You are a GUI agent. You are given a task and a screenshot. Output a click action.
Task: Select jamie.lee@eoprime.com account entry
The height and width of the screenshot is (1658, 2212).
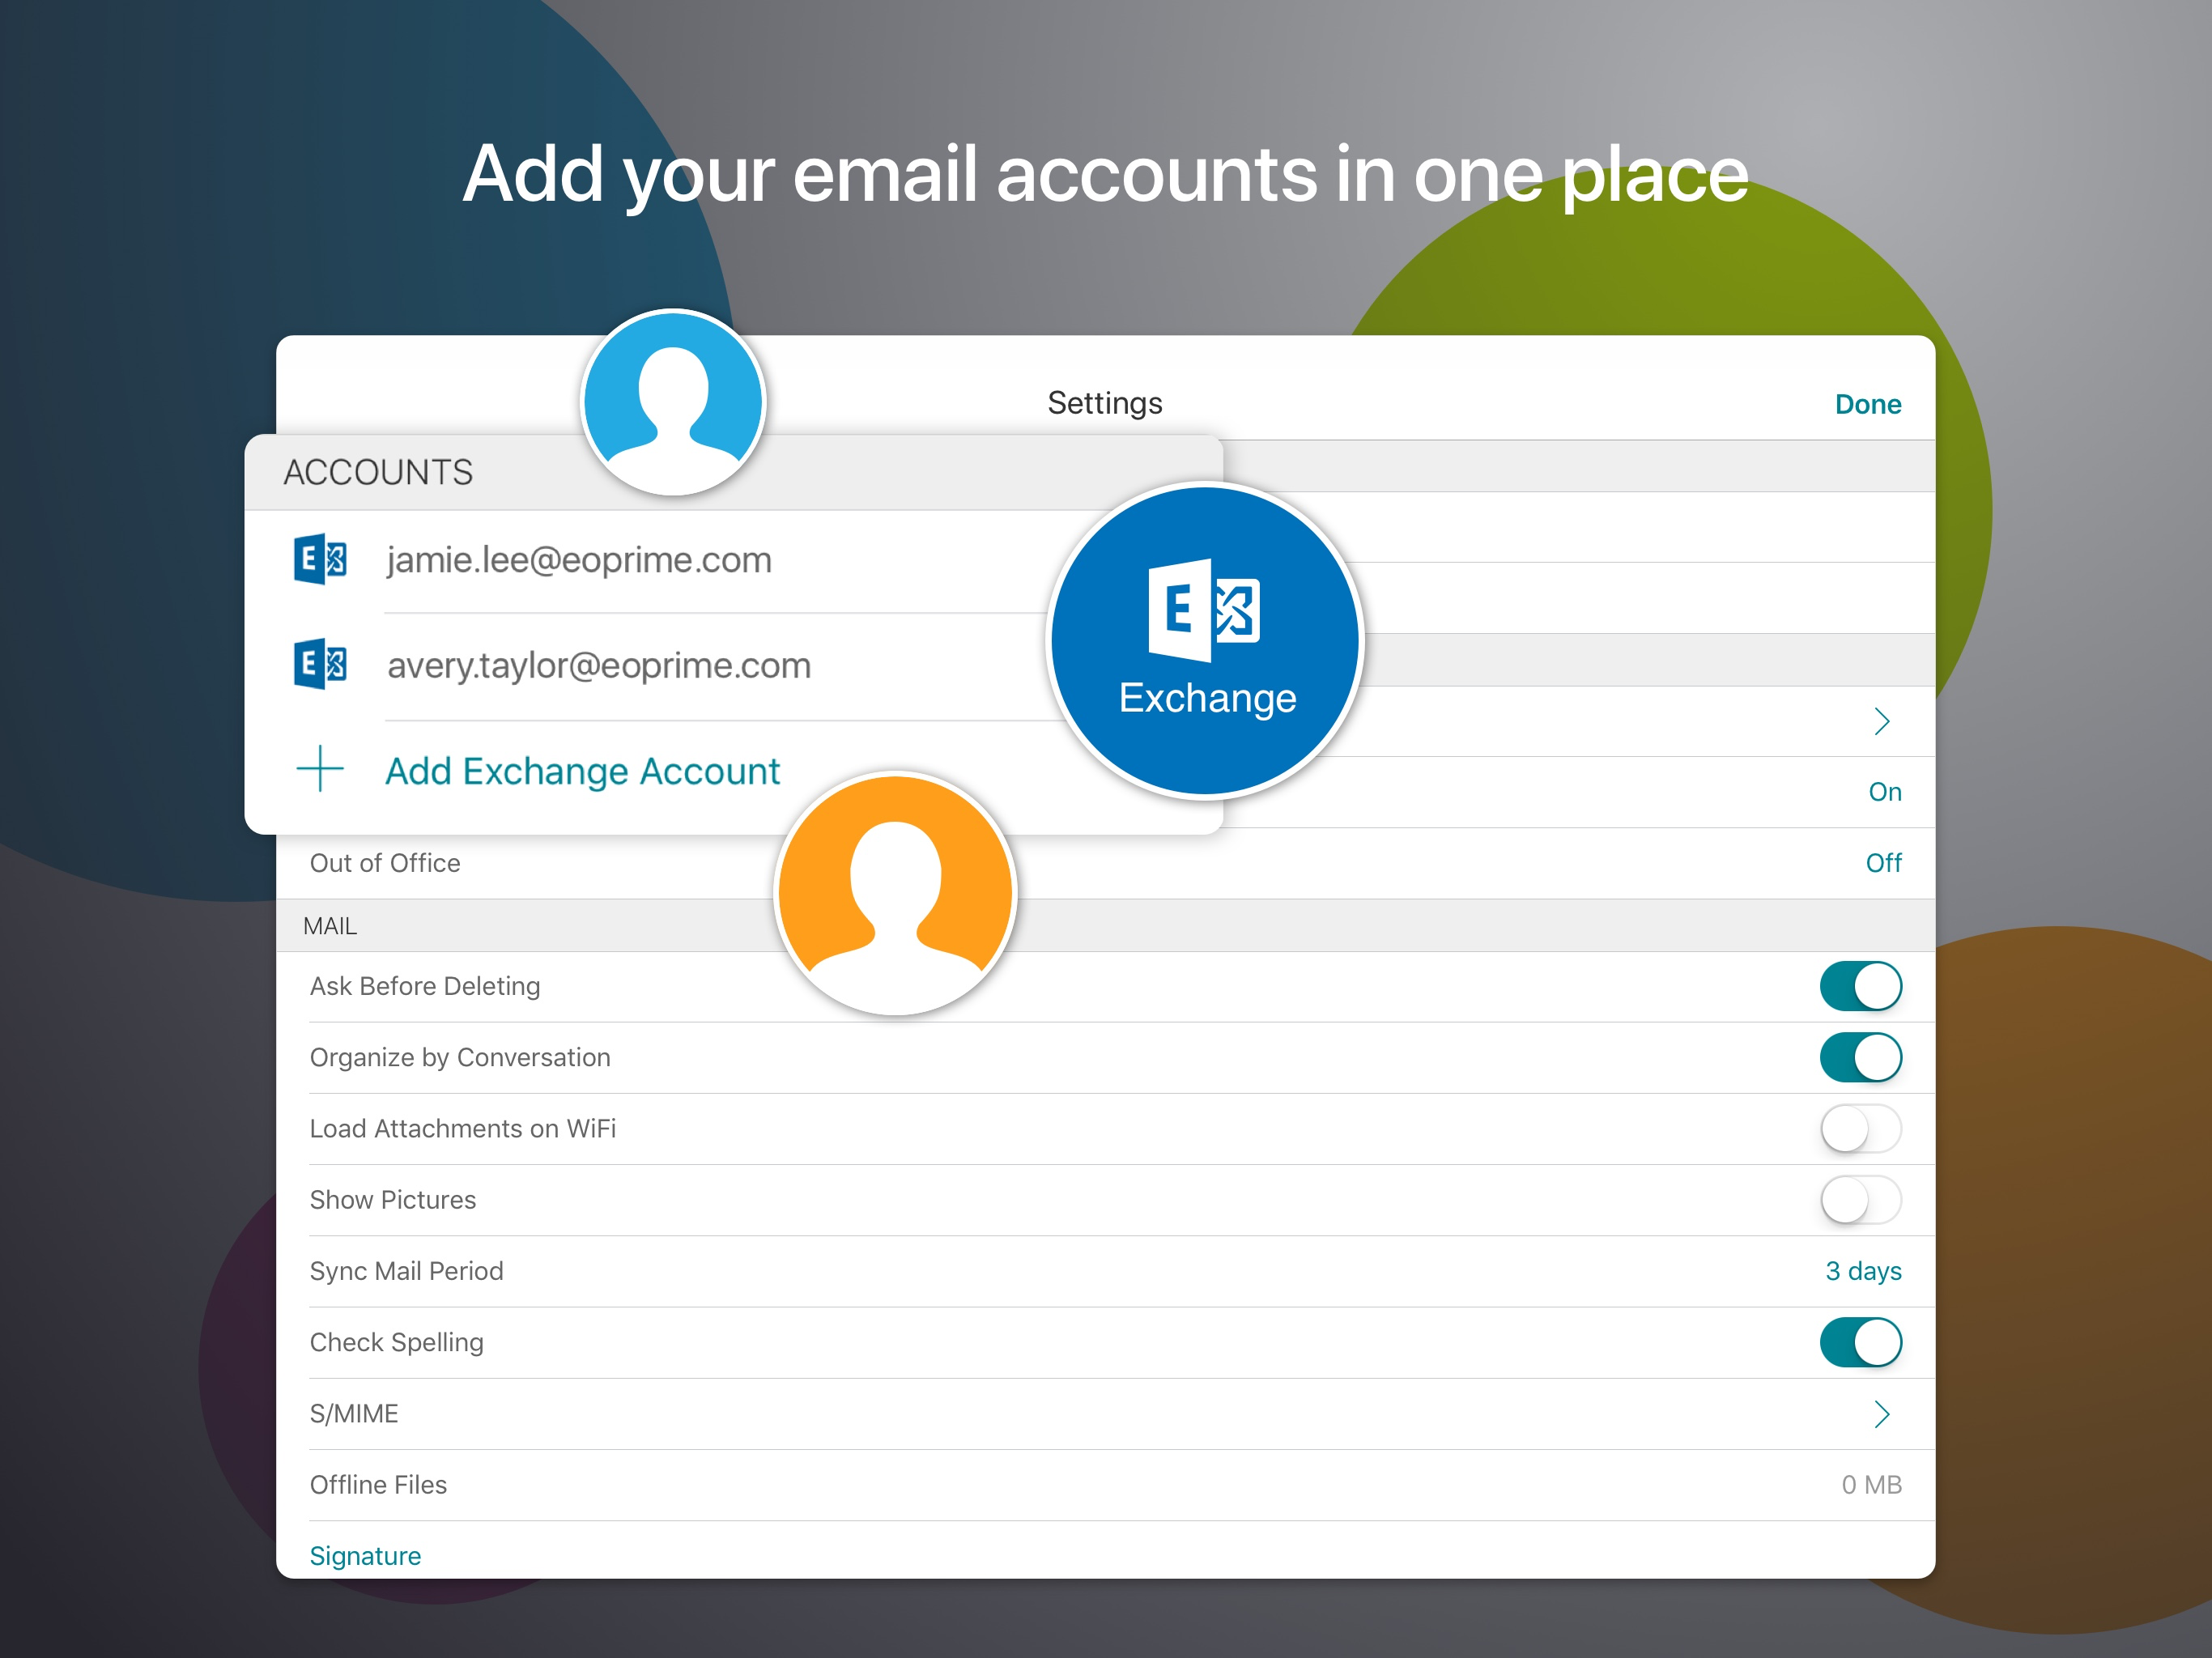(x=579, y=560)
